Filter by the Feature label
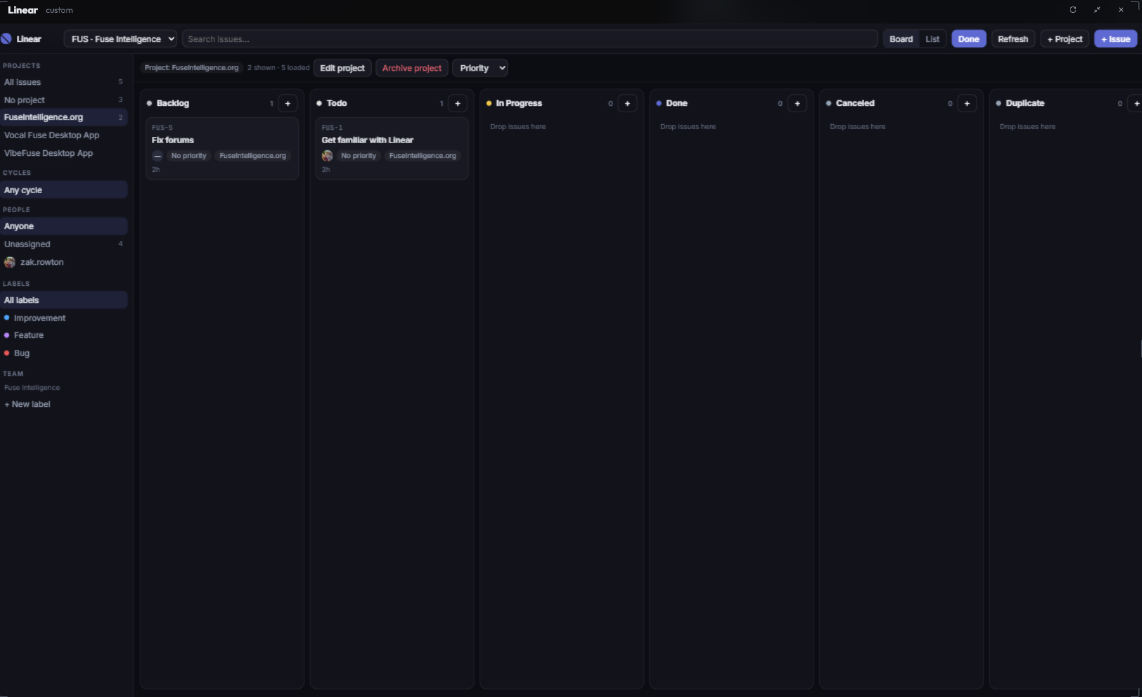Image resolution: width=1142 pixels, height=697 pixels. tap(63, 335)
